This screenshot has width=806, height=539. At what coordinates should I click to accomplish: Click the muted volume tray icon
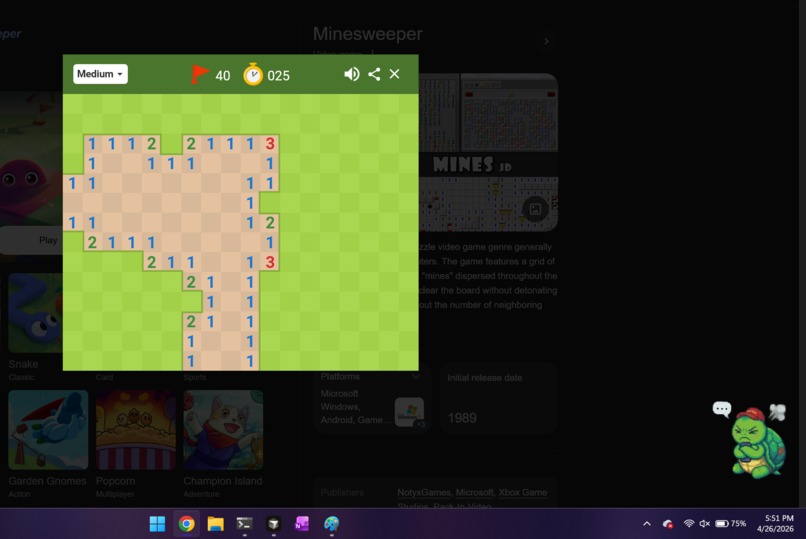coord(704,524)
